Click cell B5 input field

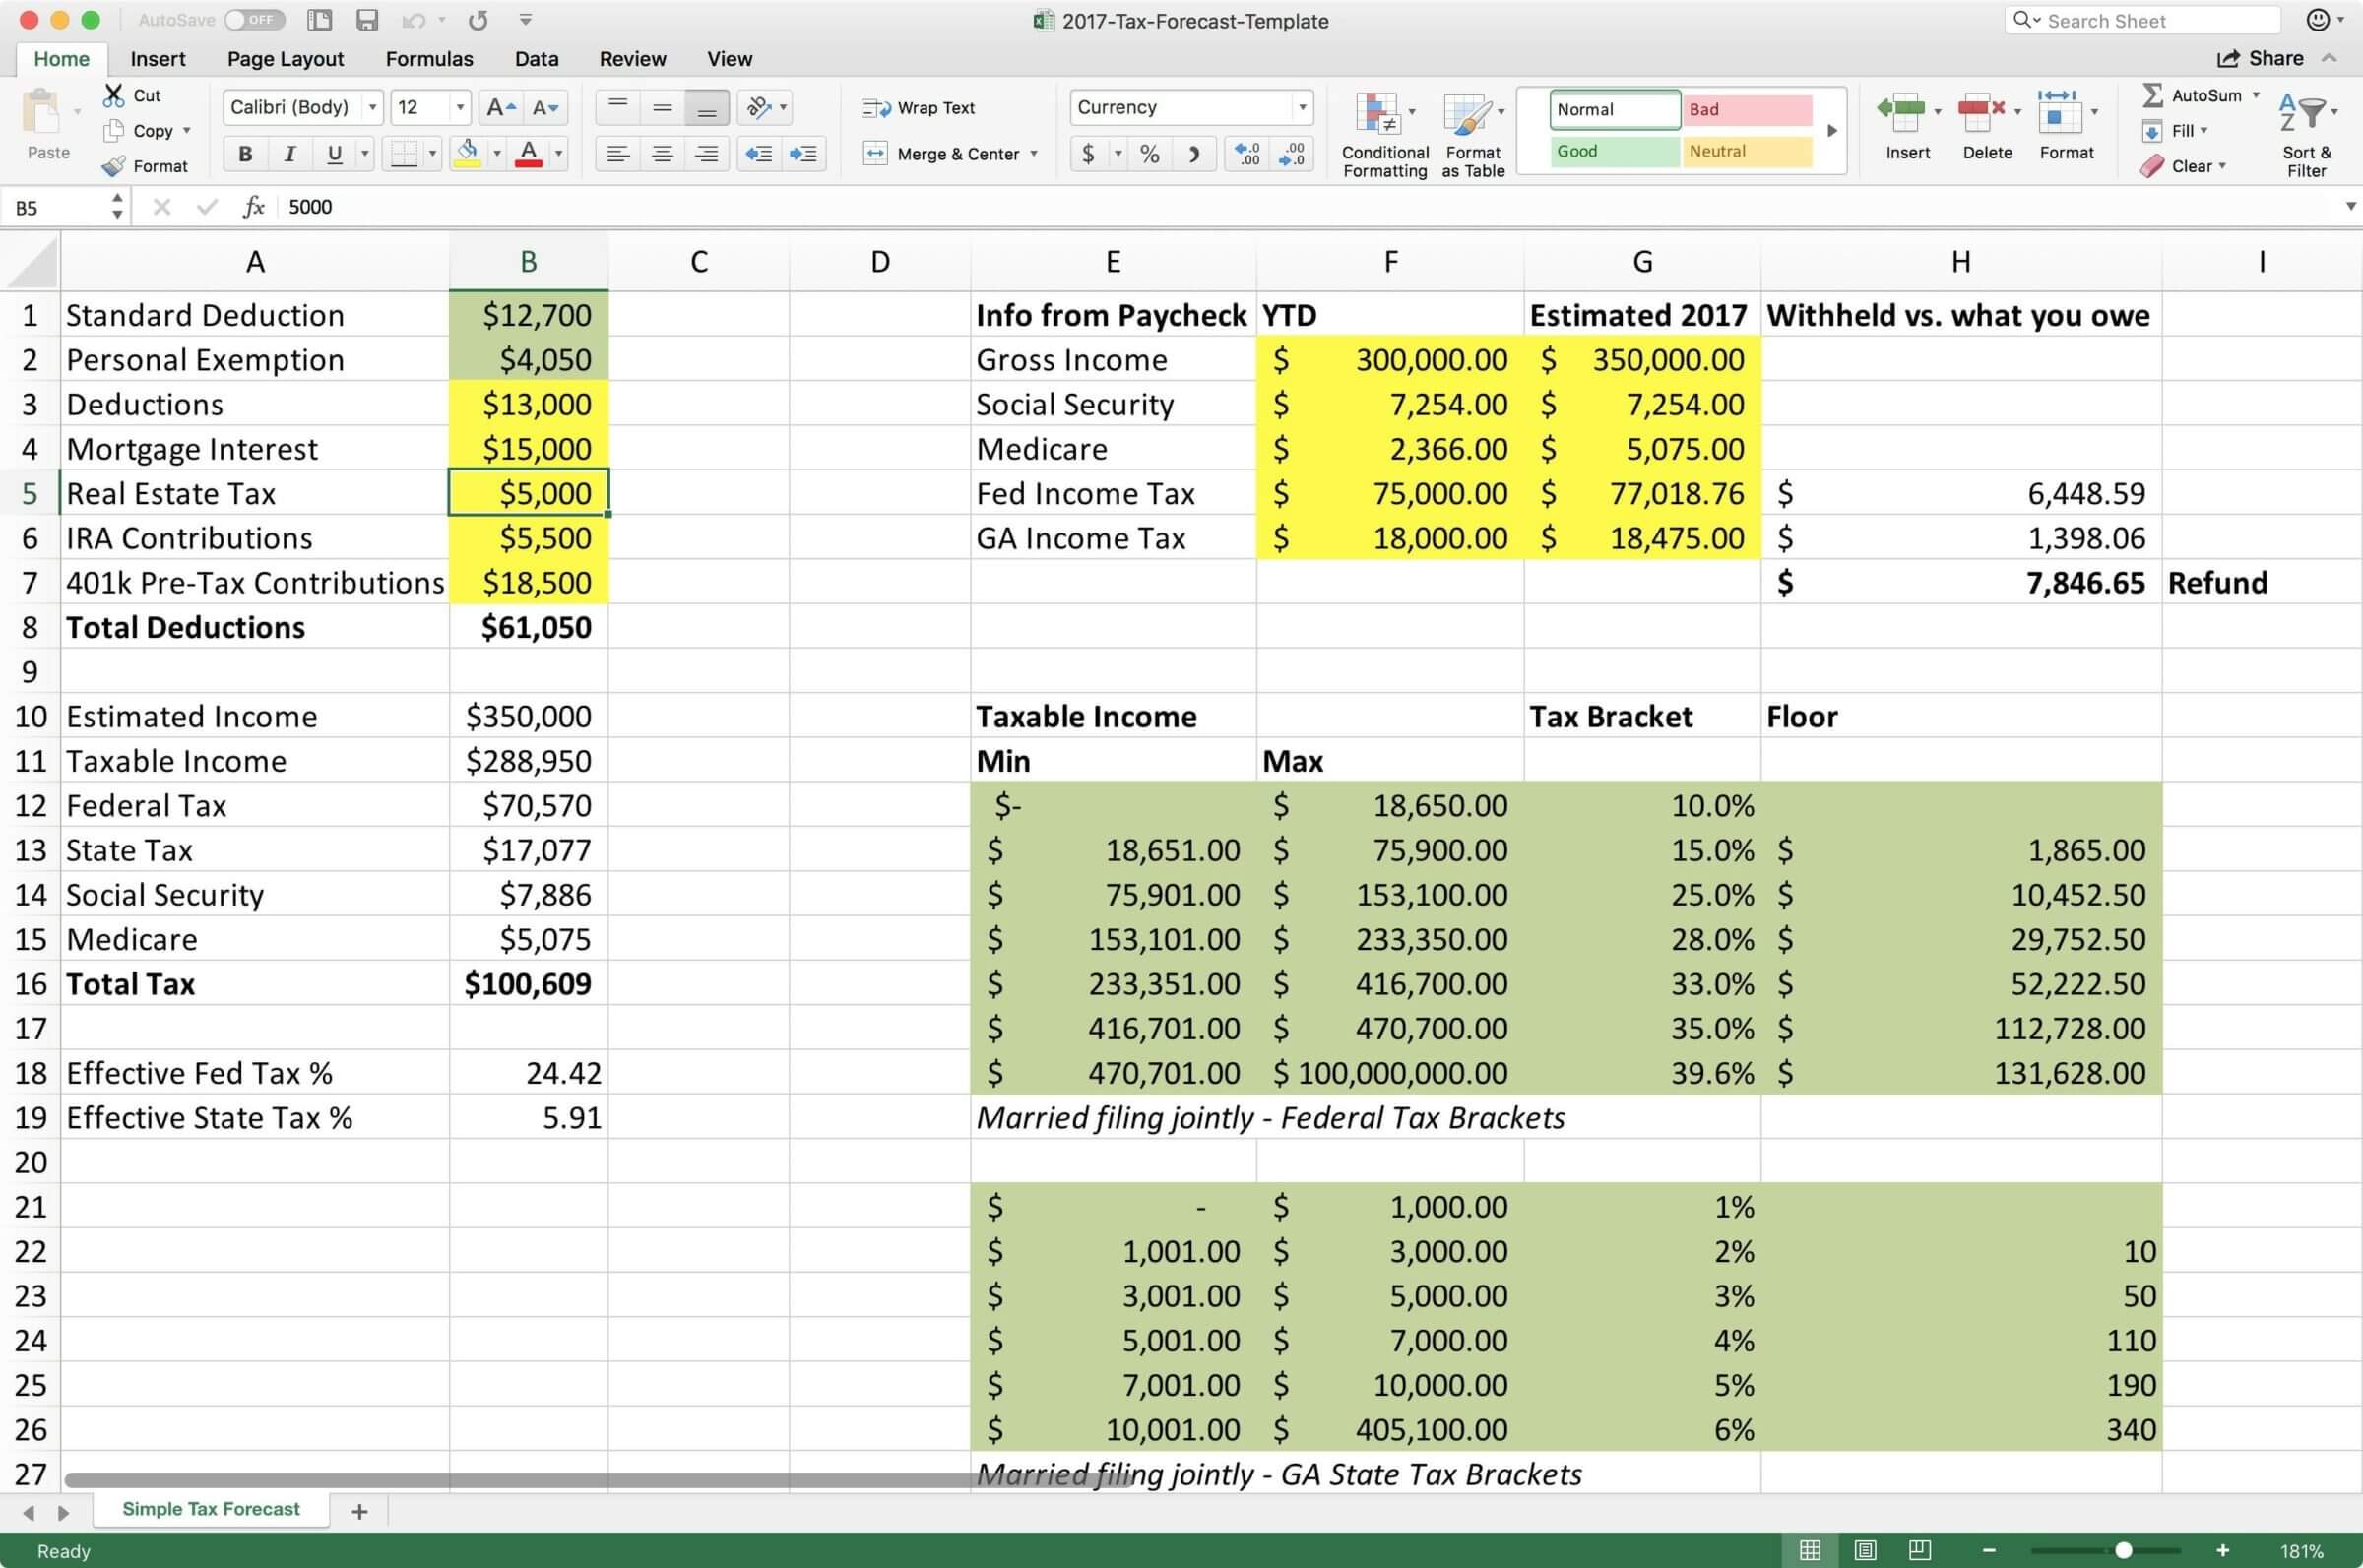[x=529, y=492]
